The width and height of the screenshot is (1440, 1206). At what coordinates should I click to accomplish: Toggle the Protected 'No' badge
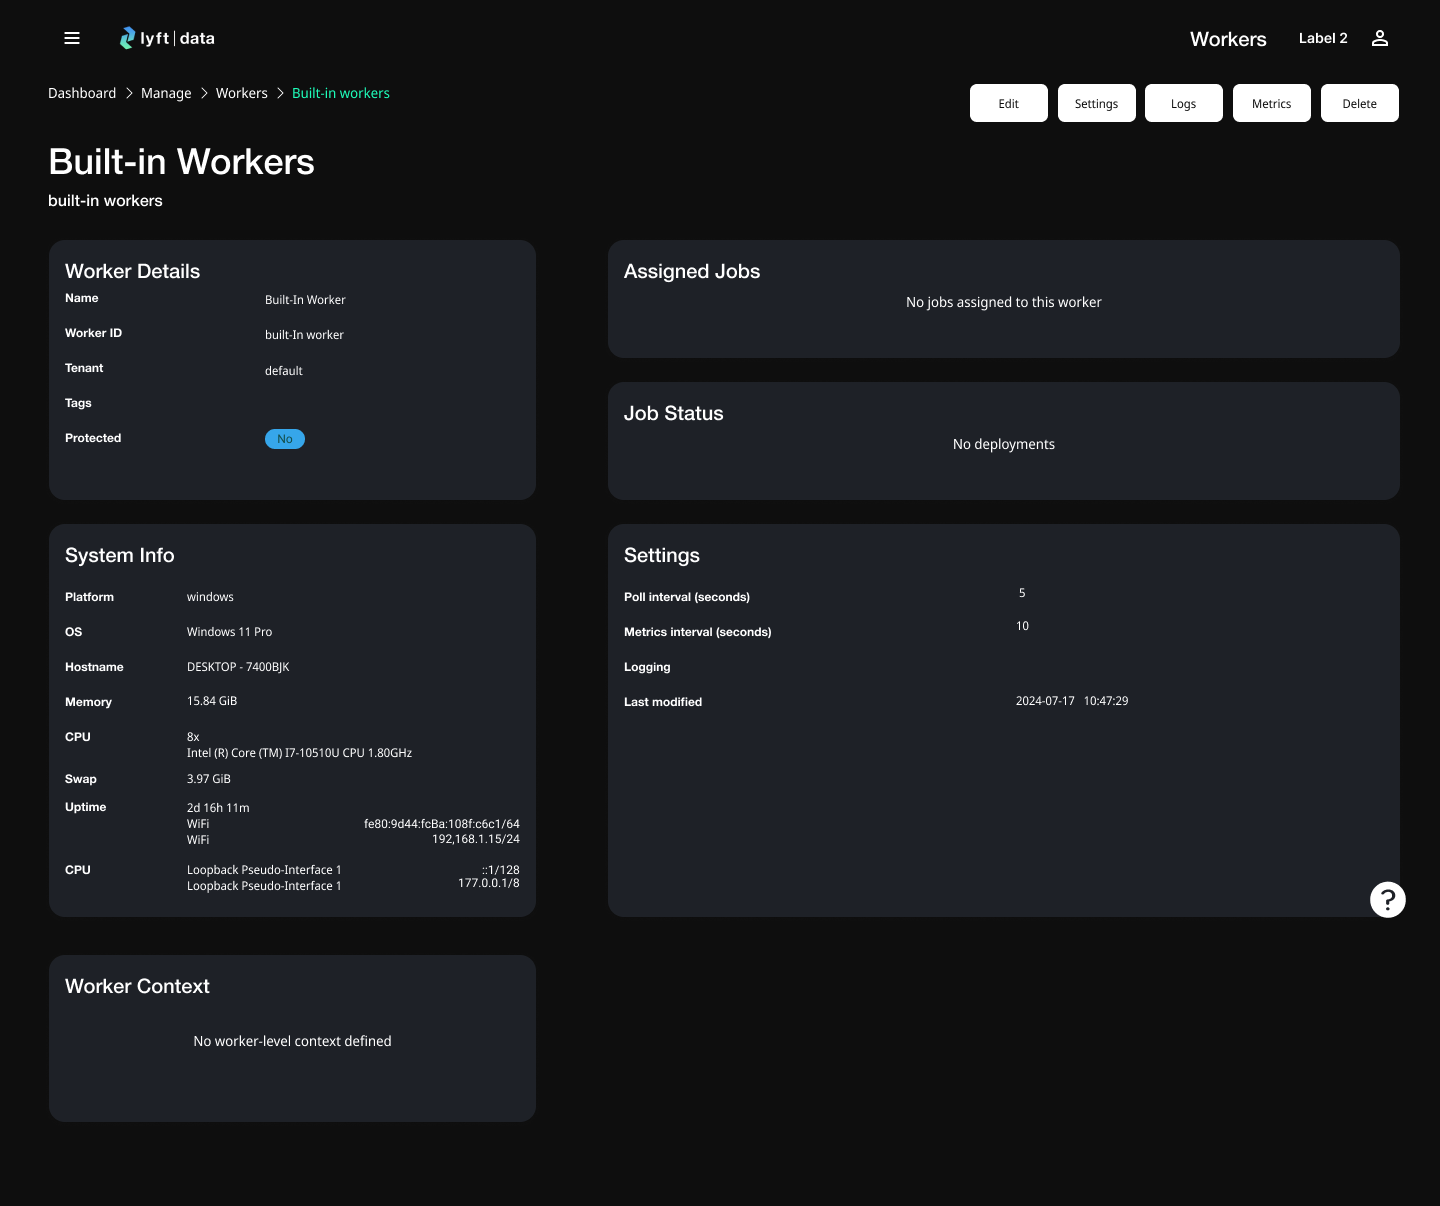(285, 439)
